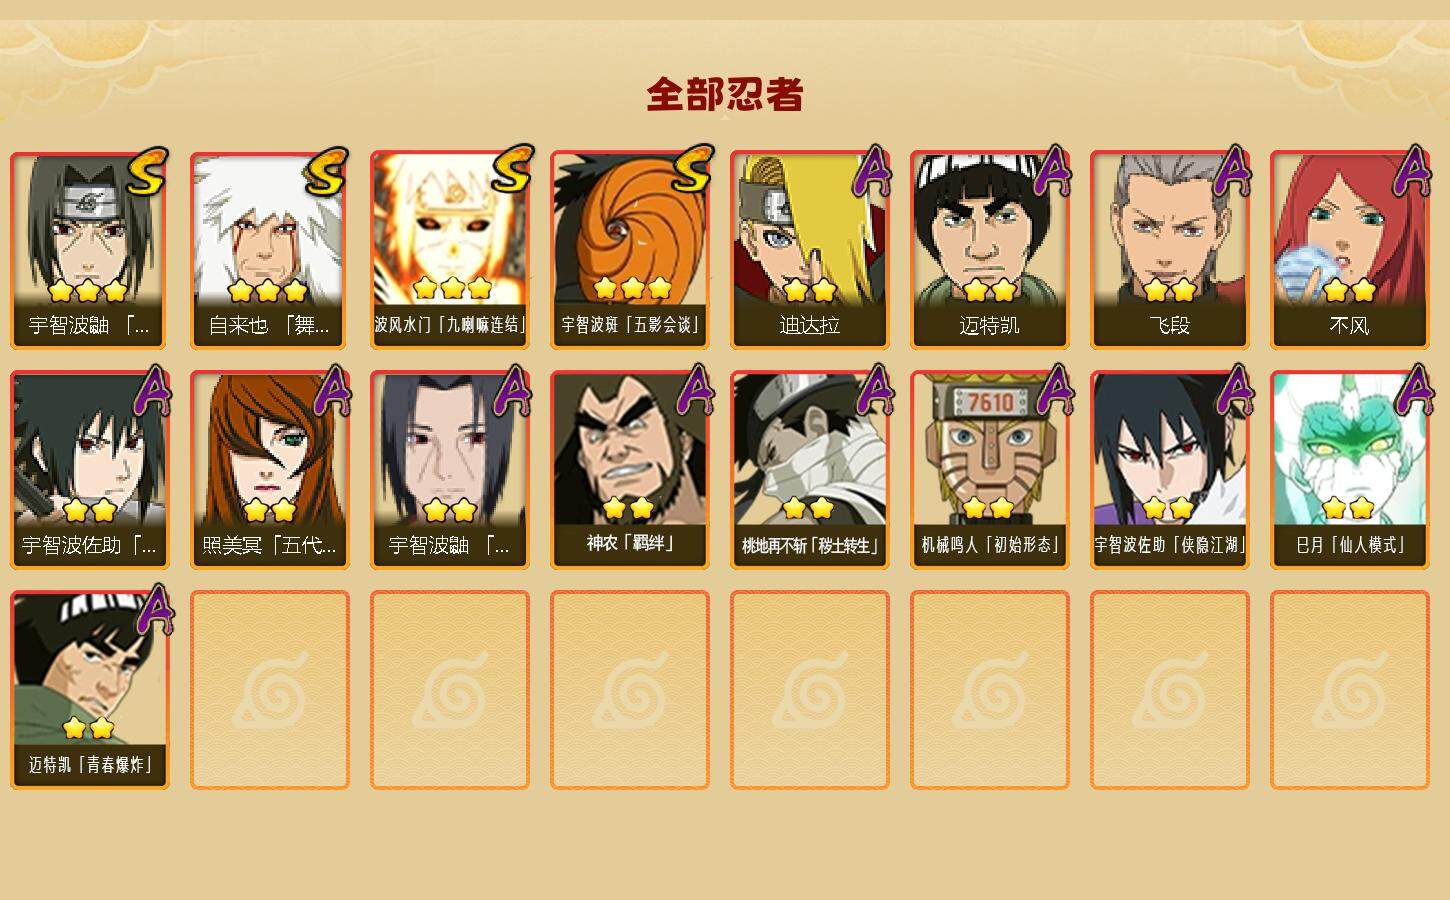Choose the 飞段 ninja portrait

click(x=1170, y=250)
